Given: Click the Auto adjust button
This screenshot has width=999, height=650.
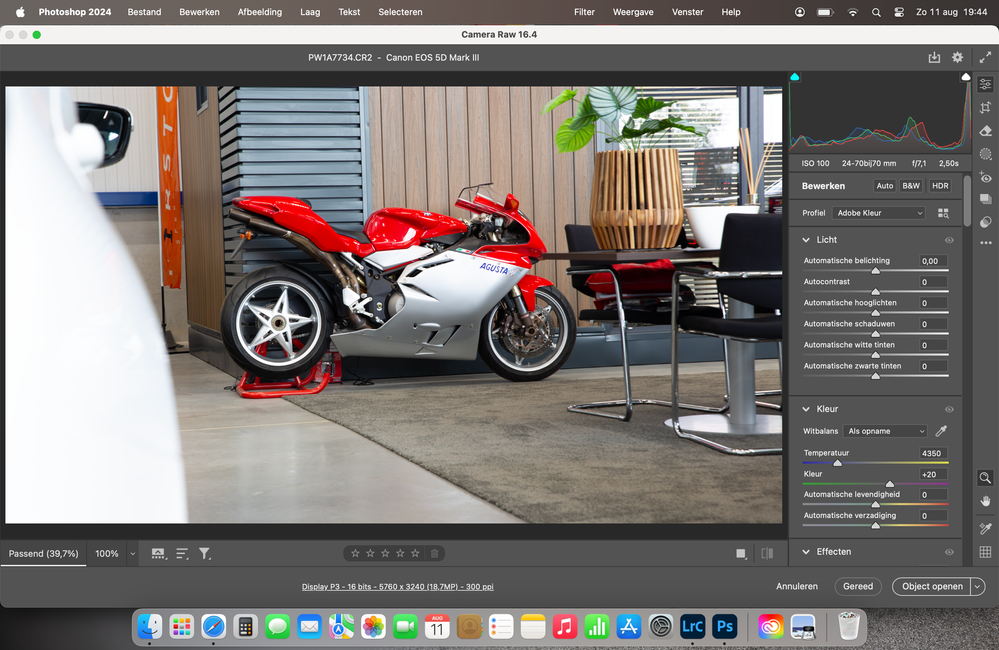Looking at the screenshot, I should point(884,186).
